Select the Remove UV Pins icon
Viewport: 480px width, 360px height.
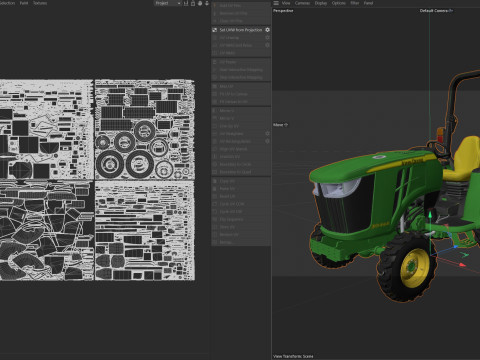pyautogui.click(x=215, y=13)
